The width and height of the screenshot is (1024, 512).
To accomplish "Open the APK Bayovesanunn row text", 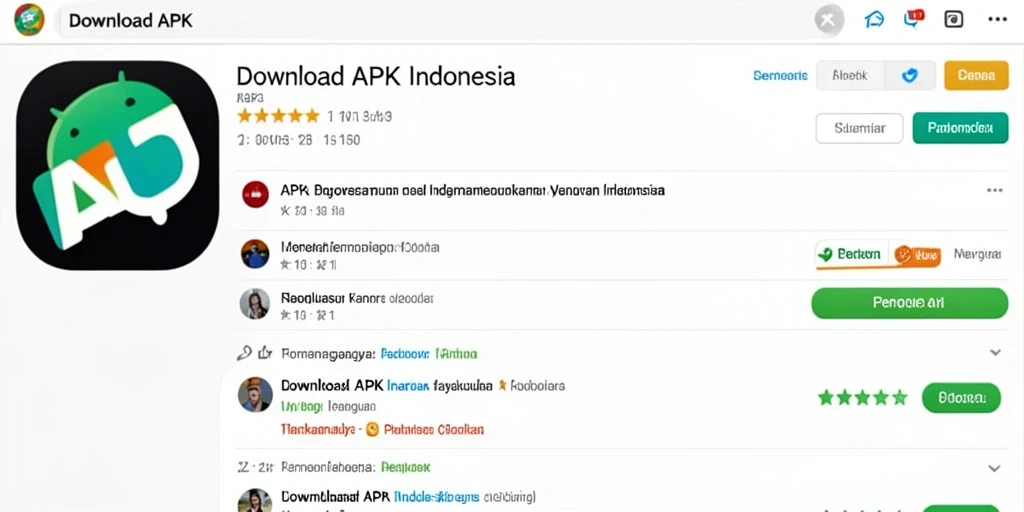I will click(x=473, y=191).
